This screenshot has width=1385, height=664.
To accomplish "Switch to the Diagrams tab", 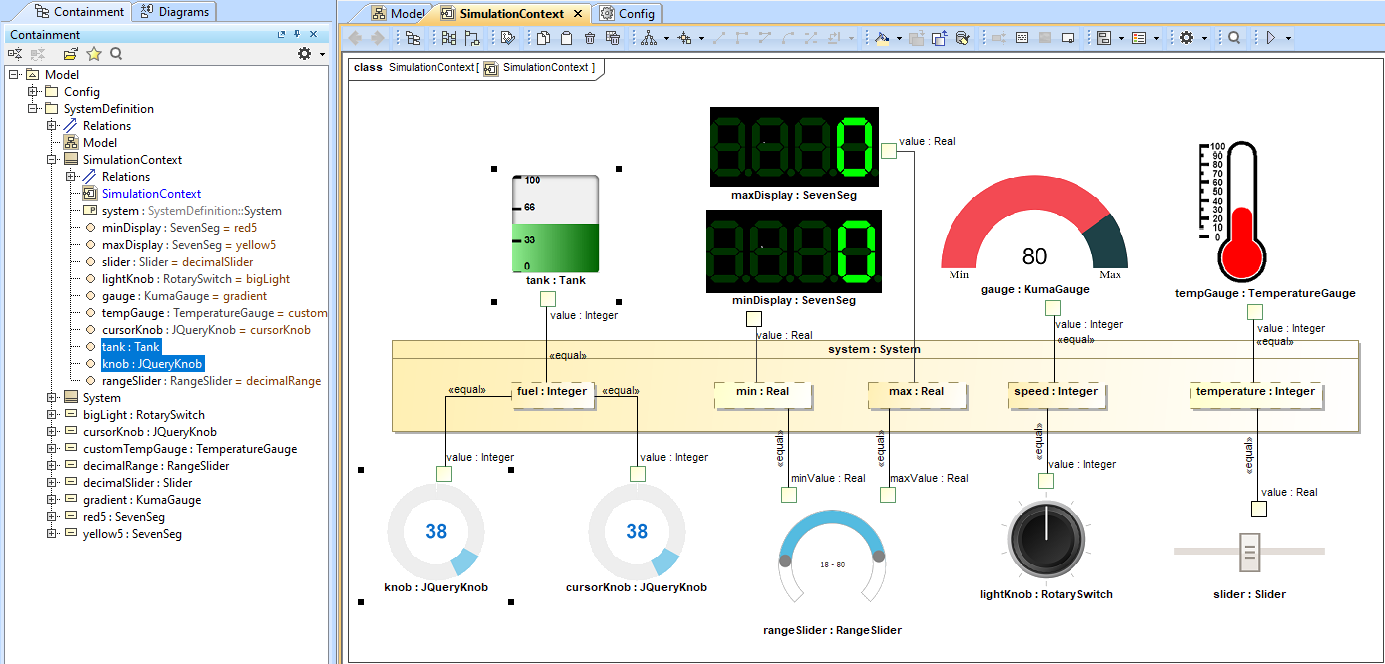I will tap(176, 12).
